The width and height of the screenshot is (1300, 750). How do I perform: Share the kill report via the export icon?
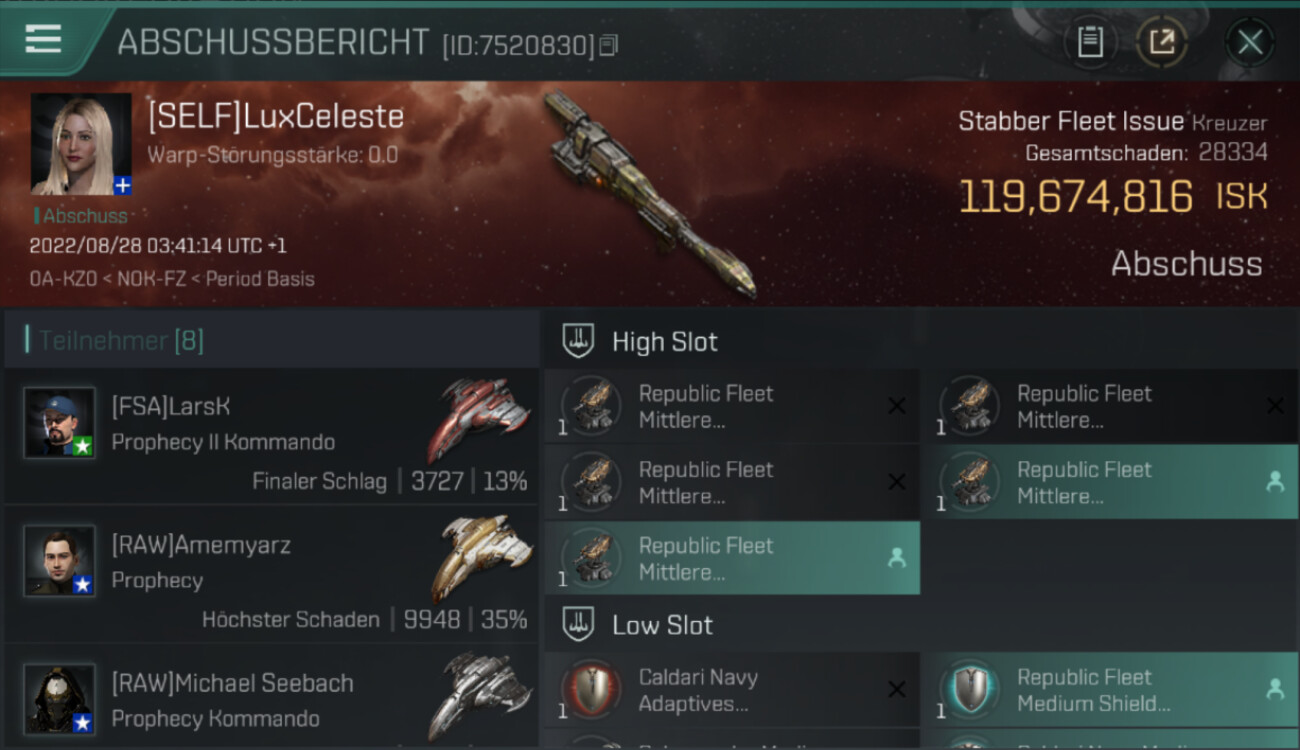(1162, 42)
